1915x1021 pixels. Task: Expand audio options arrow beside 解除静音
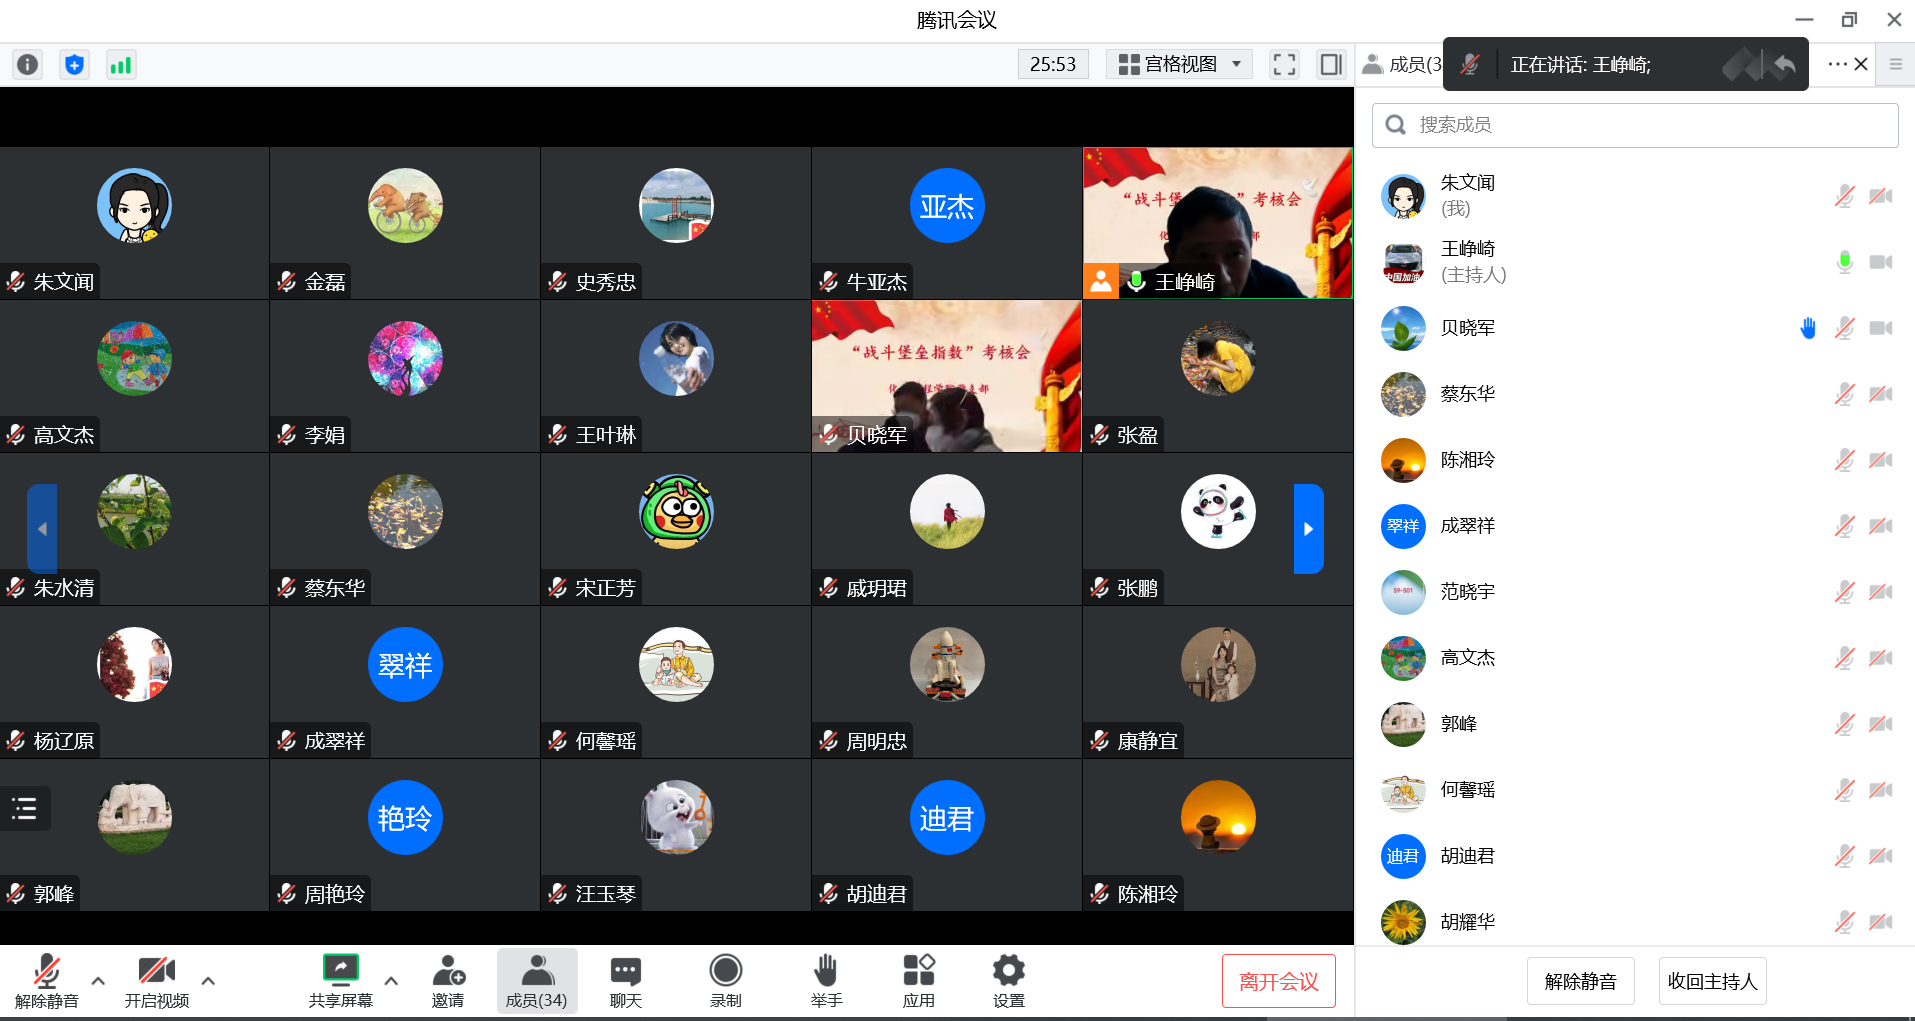(98, 981)
